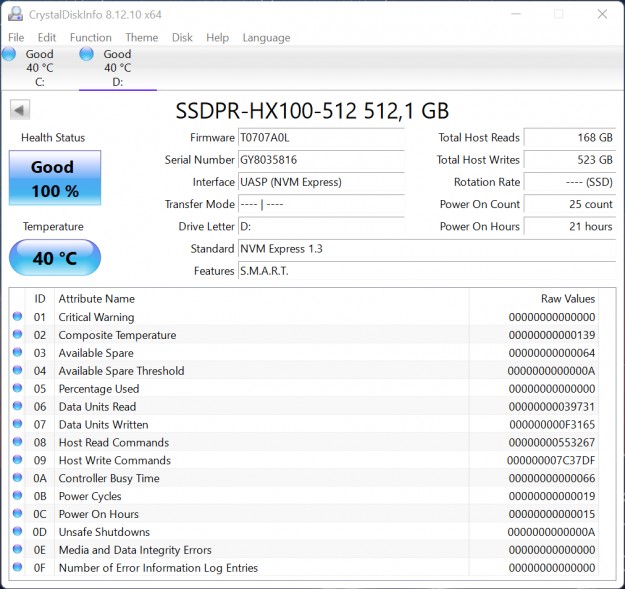
Task: Click the health orb of drive C: tab
Action: [x=9, y=54]
